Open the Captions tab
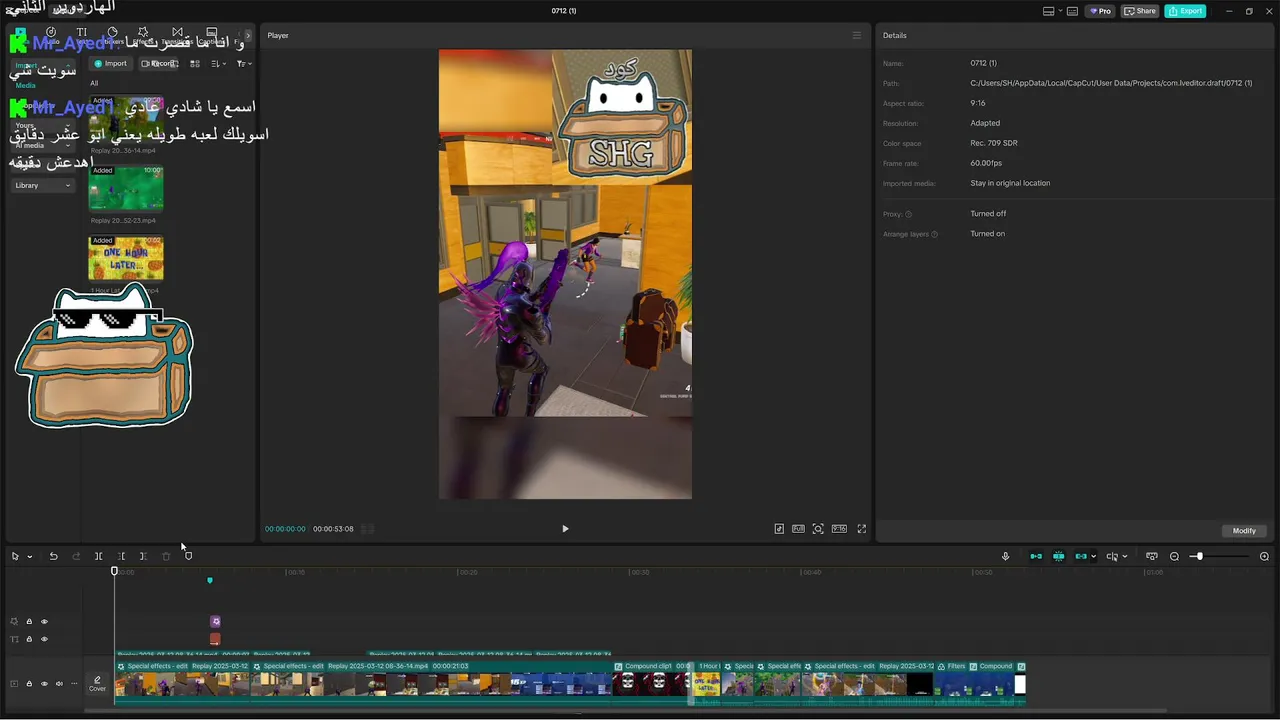 211,36
